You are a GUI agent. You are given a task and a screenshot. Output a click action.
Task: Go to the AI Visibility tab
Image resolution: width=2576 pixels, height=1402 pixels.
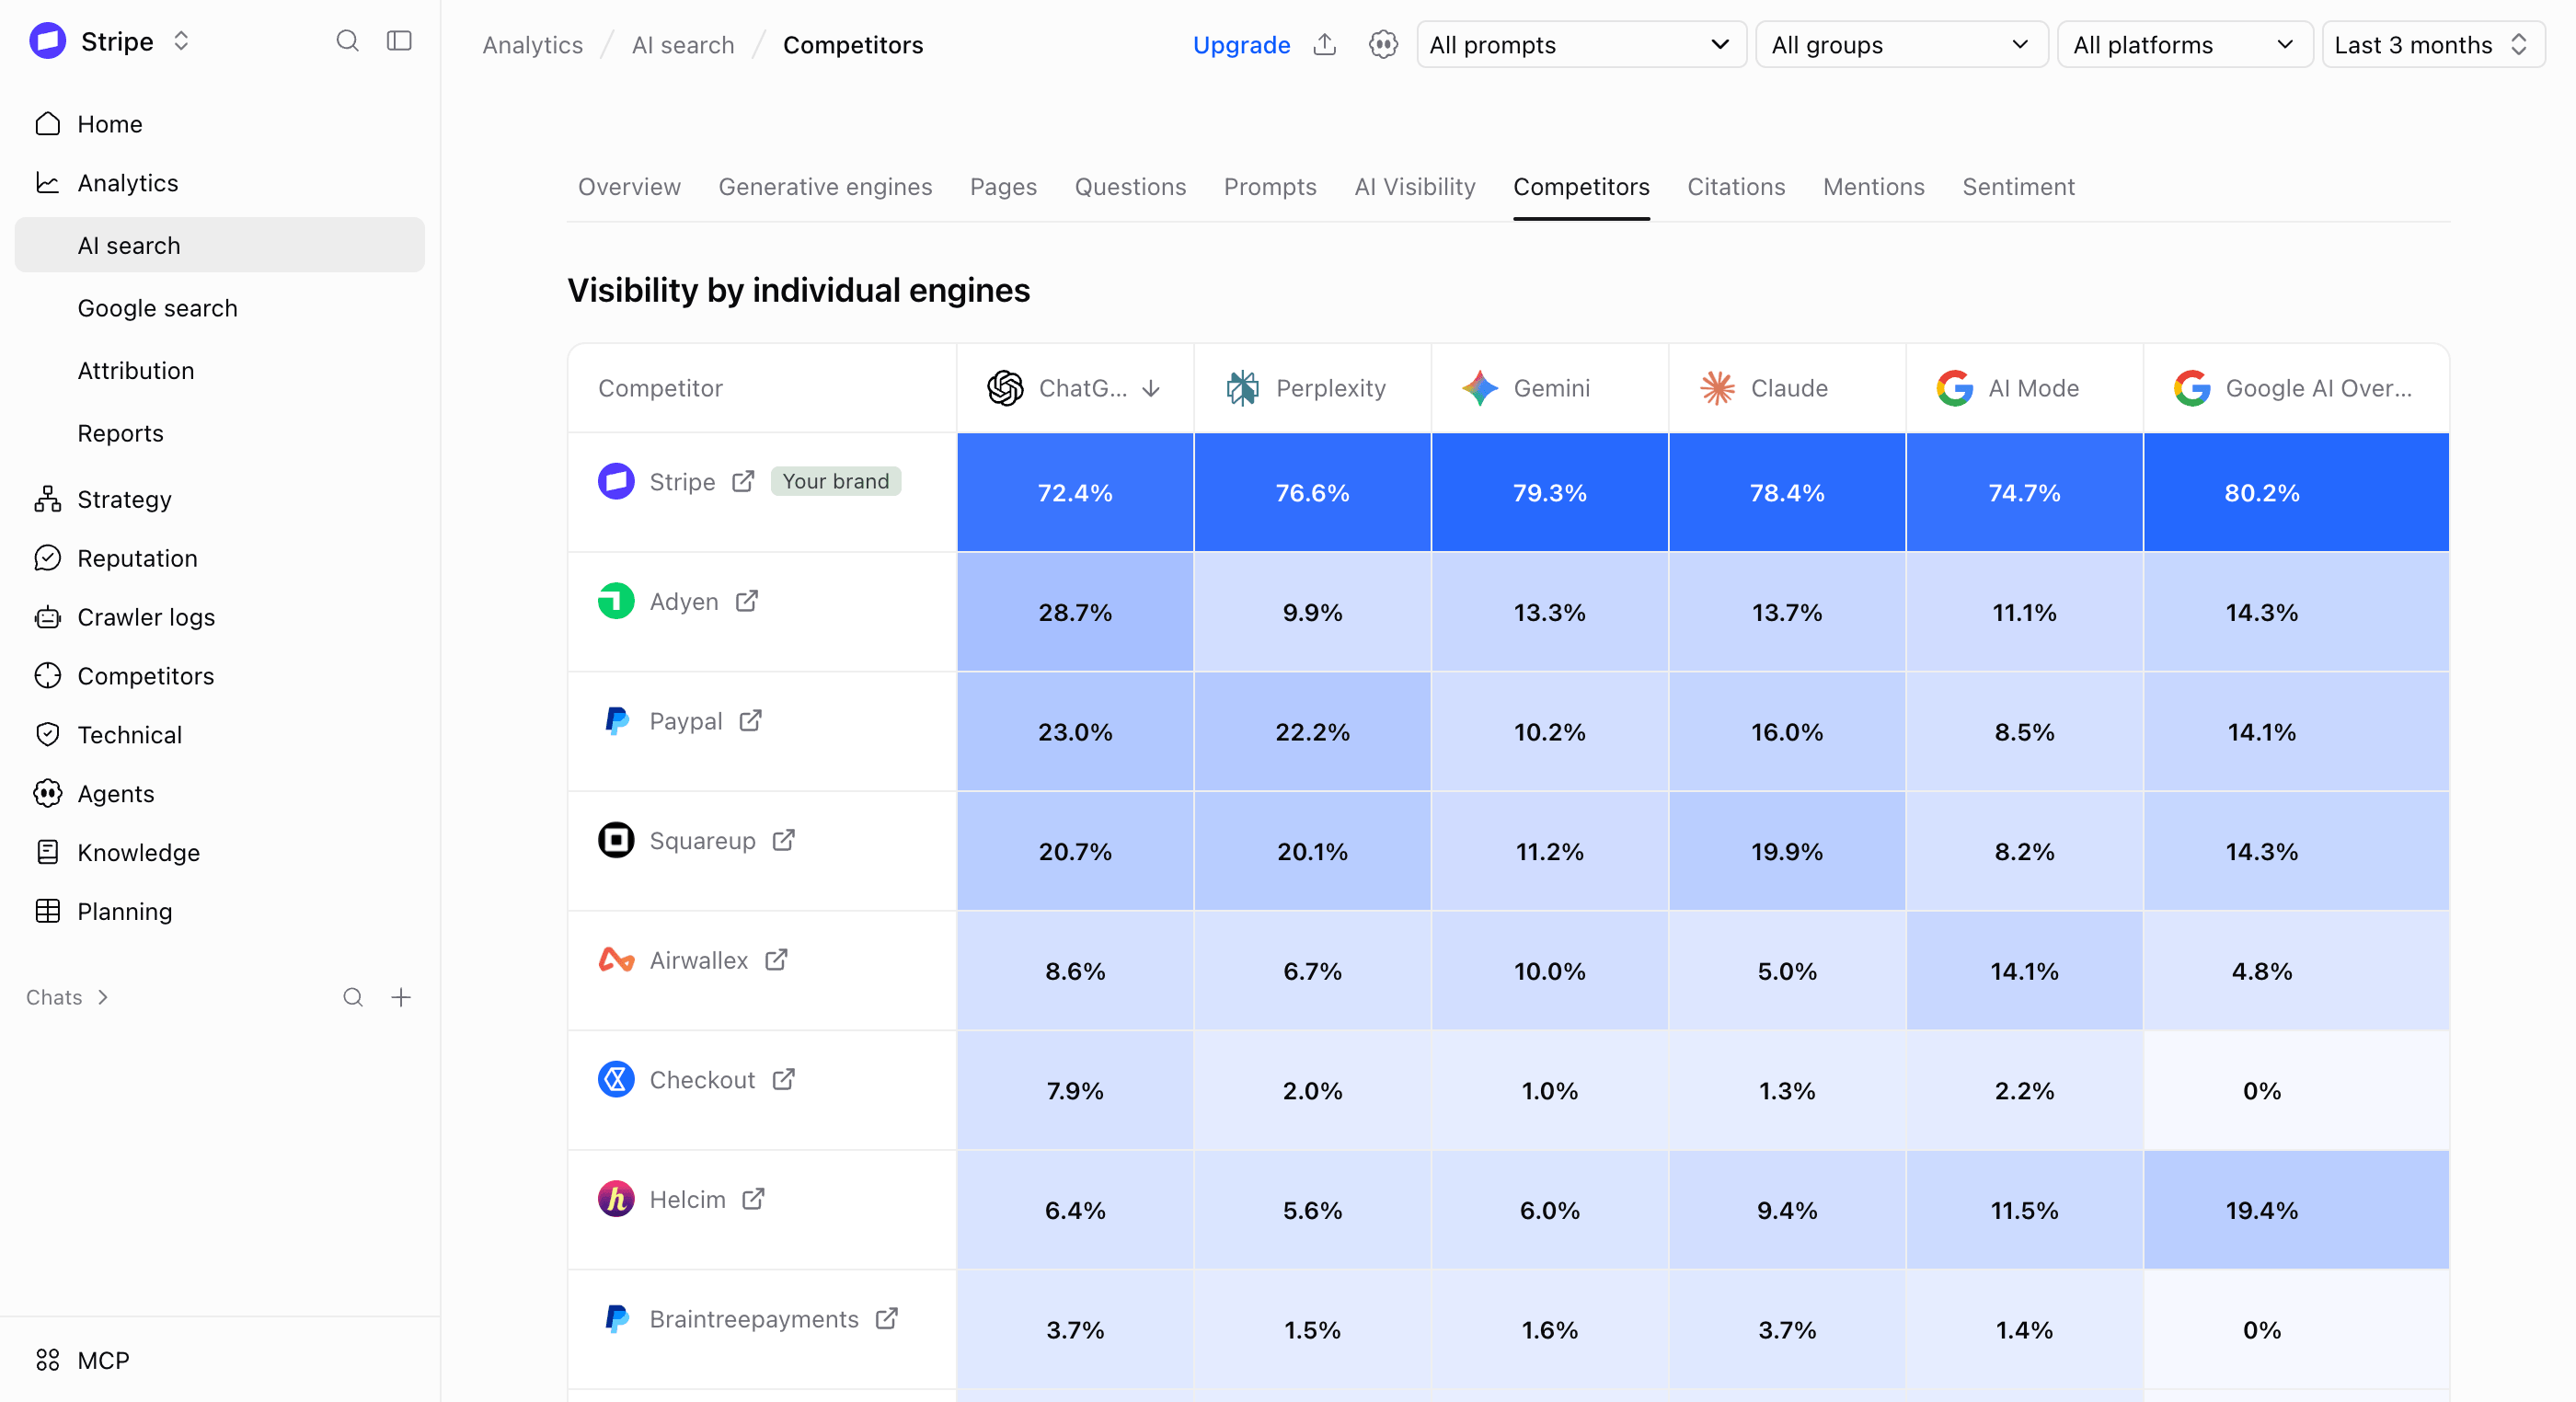point(1414,187)
